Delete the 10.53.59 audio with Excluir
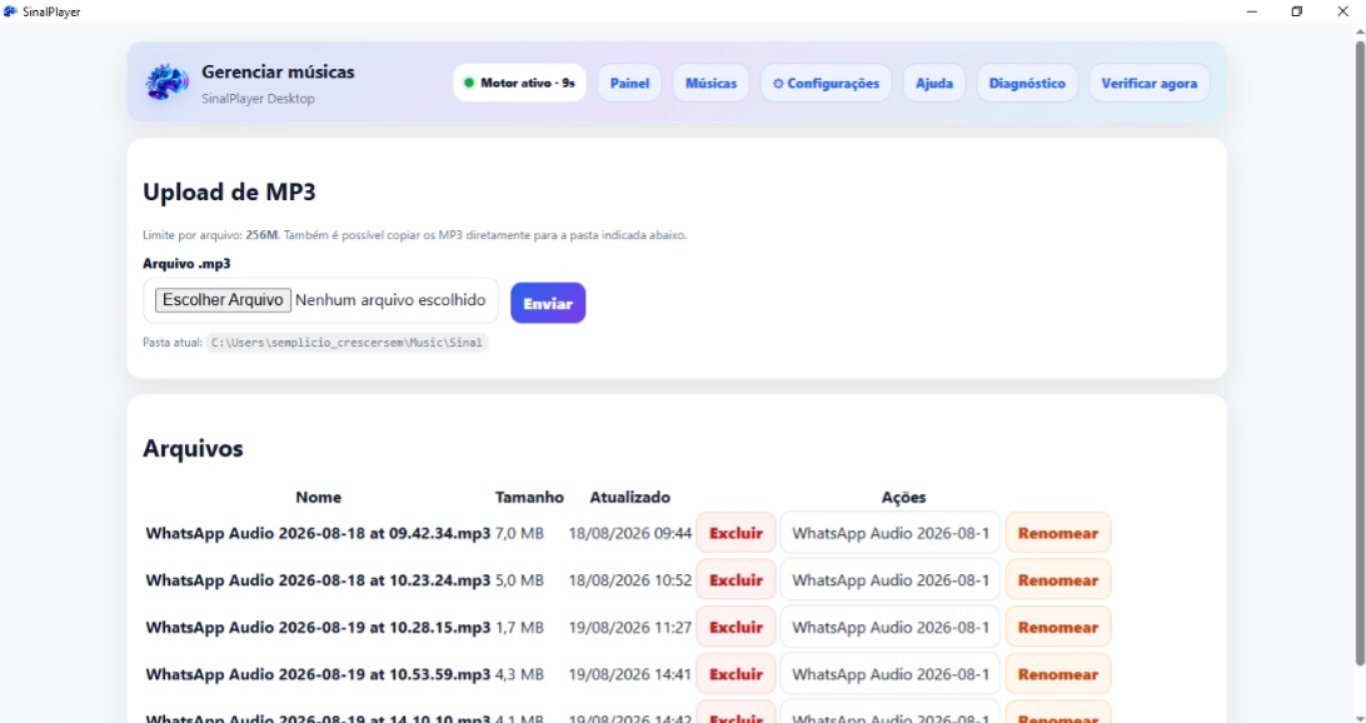 (x=736, y=674)
